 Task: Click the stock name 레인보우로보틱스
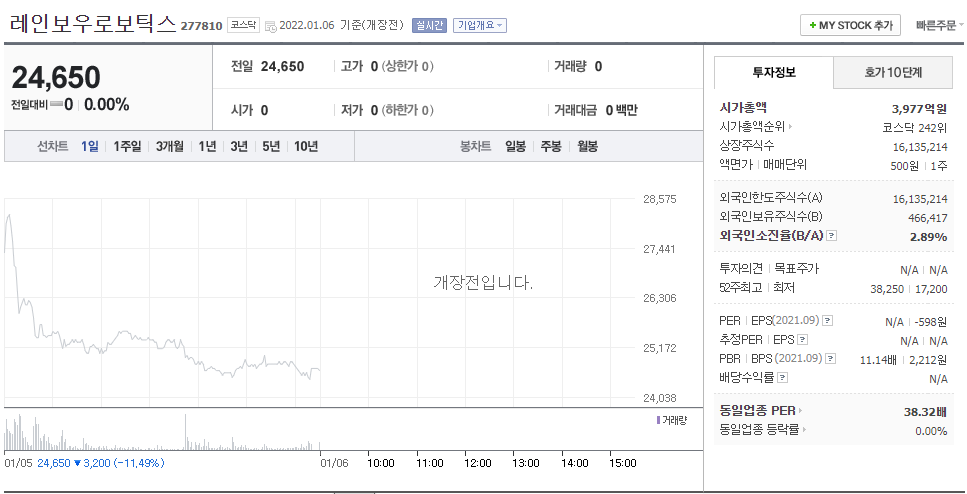click(93, 24)
